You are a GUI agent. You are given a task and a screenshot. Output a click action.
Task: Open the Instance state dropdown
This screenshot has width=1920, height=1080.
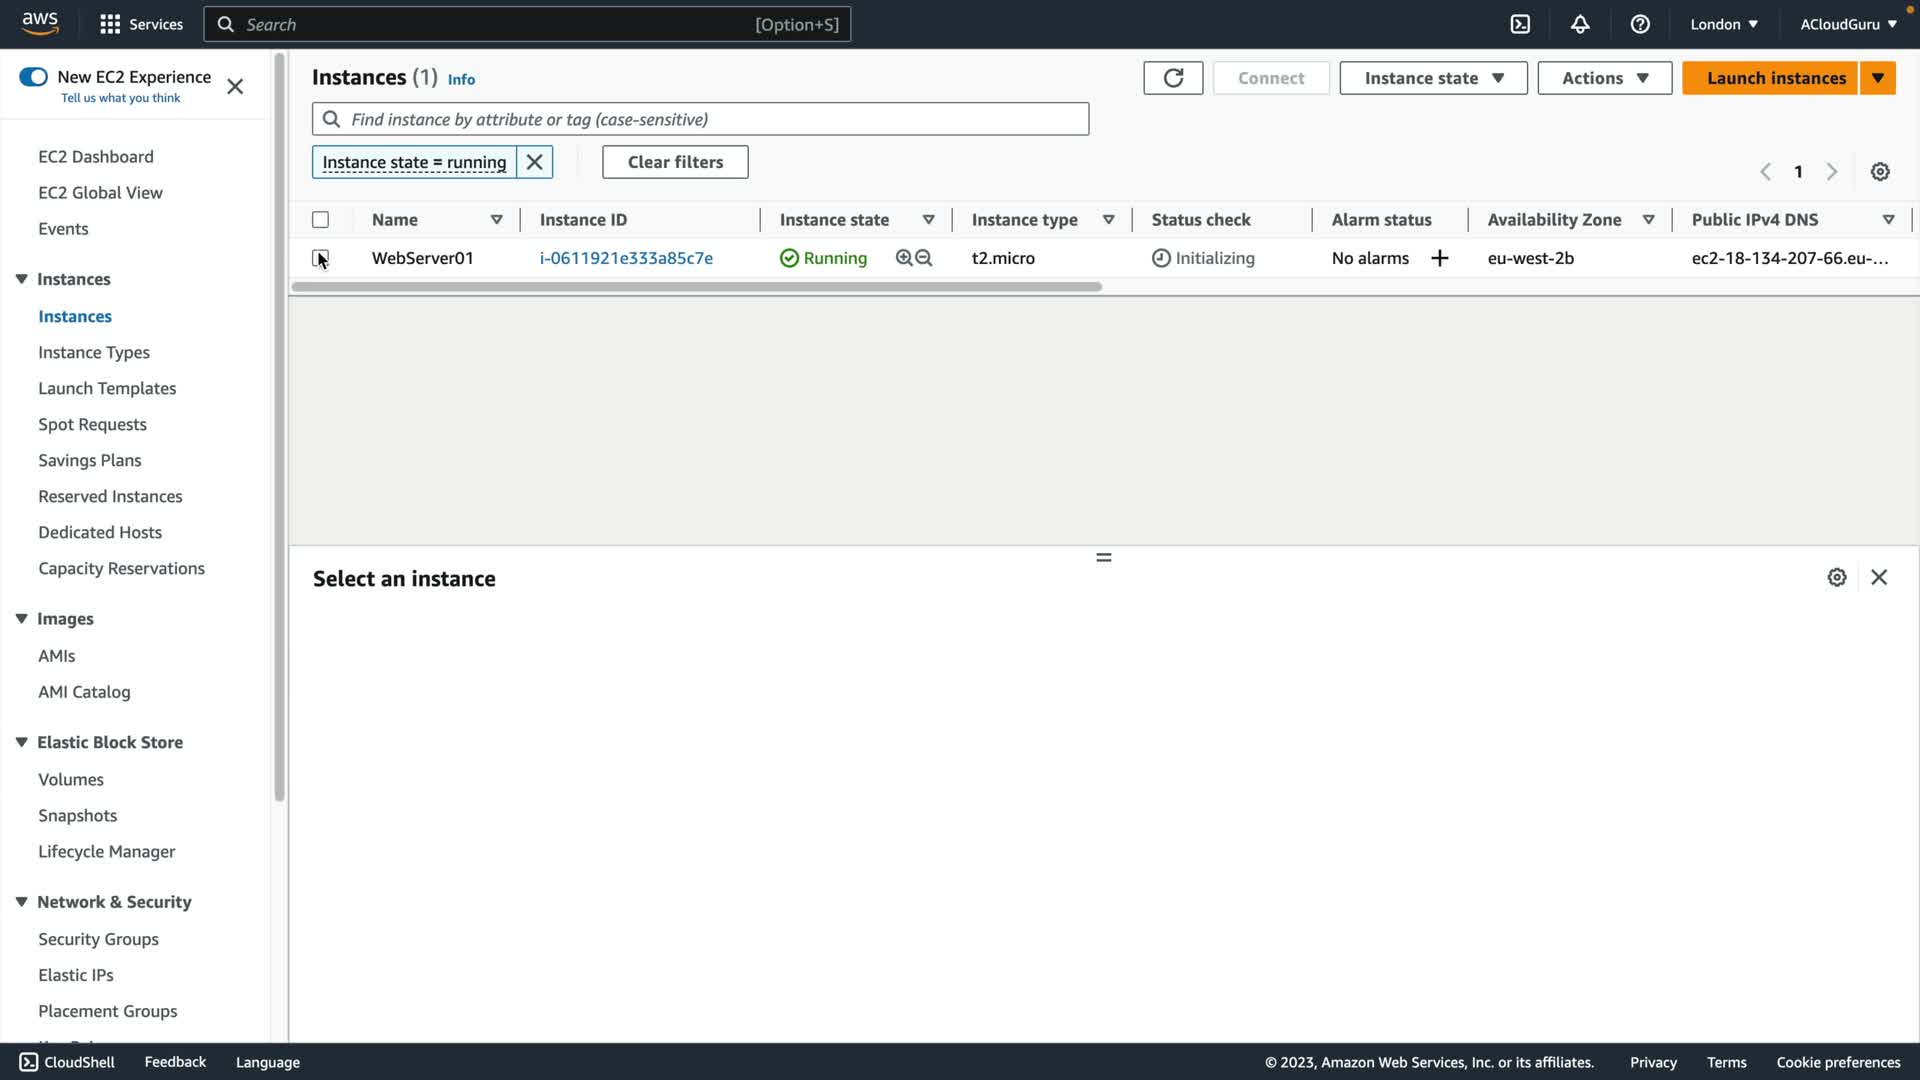point(1433,78)
